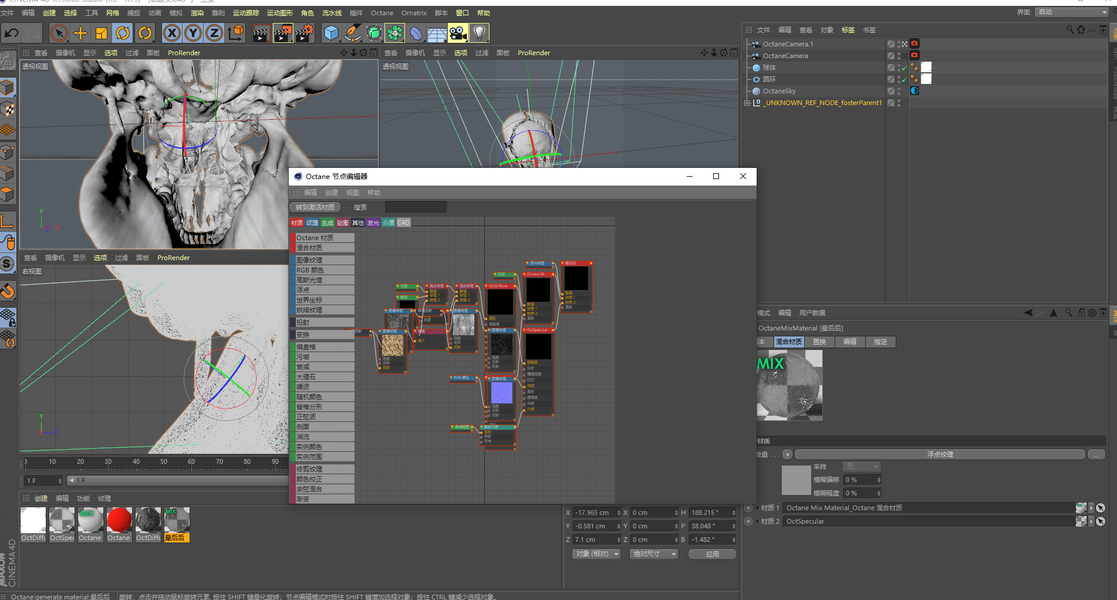Switch to 混合材质 attribute tab

[x=789, y=342]
